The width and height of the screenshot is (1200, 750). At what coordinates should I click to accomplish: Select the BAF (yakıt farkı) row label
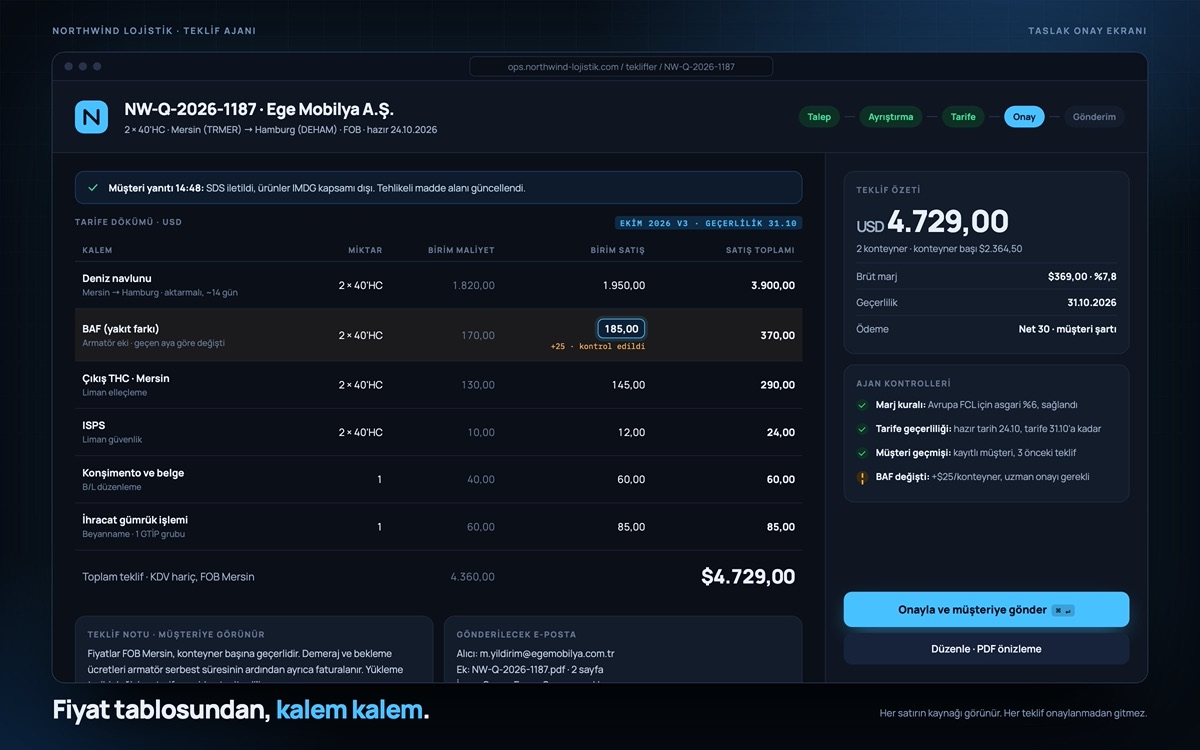click(x=121, y=329)
